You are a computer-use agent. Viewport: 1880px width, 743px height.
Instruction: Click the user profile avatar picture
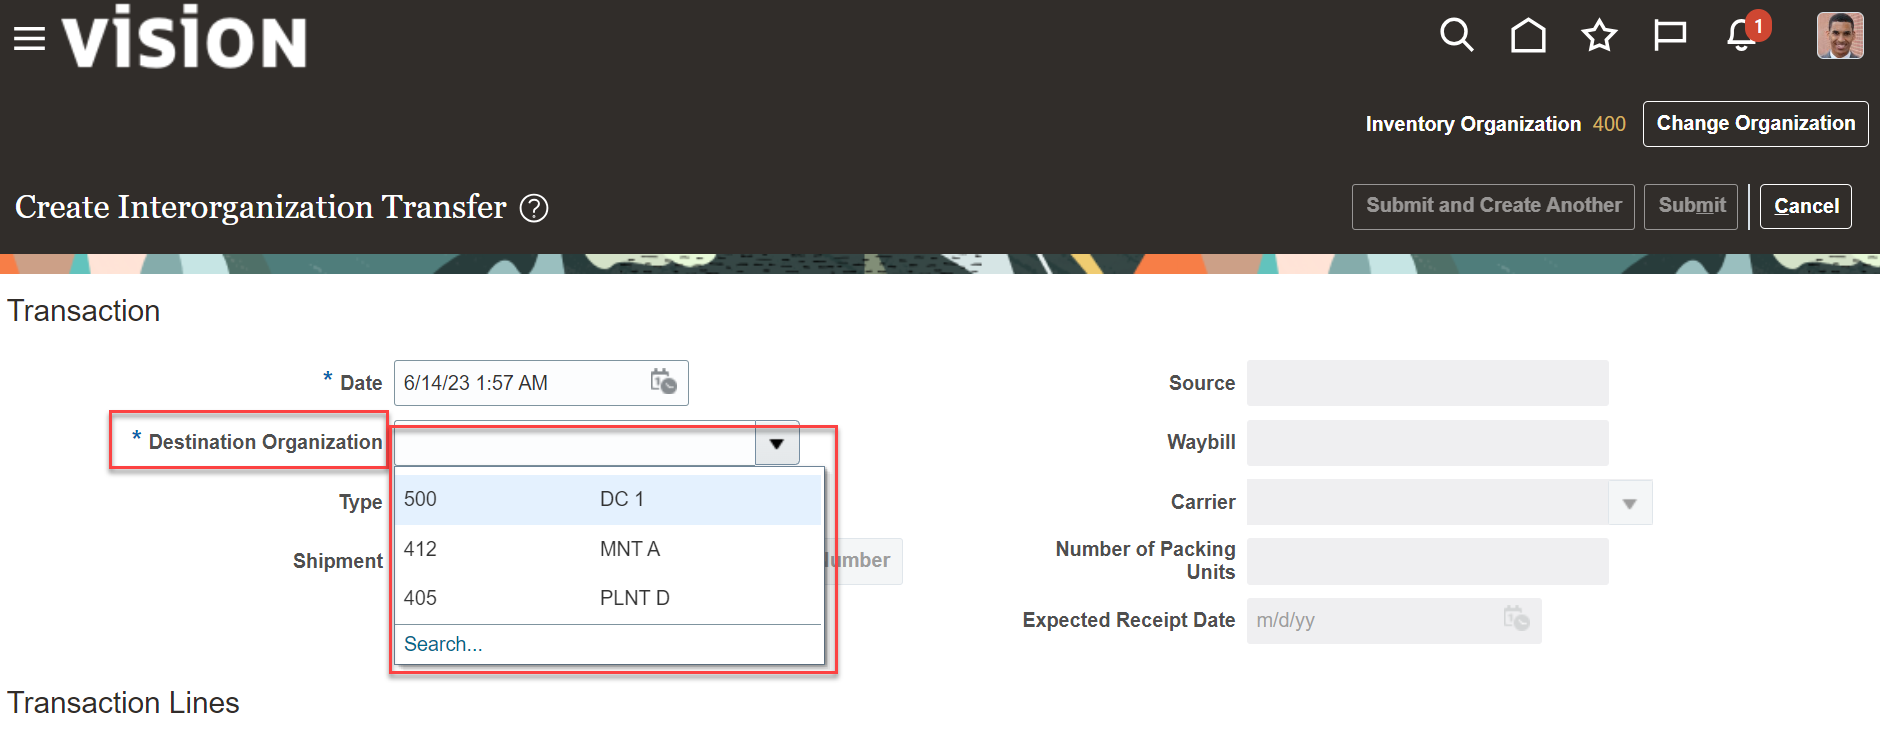(1839, 36)
